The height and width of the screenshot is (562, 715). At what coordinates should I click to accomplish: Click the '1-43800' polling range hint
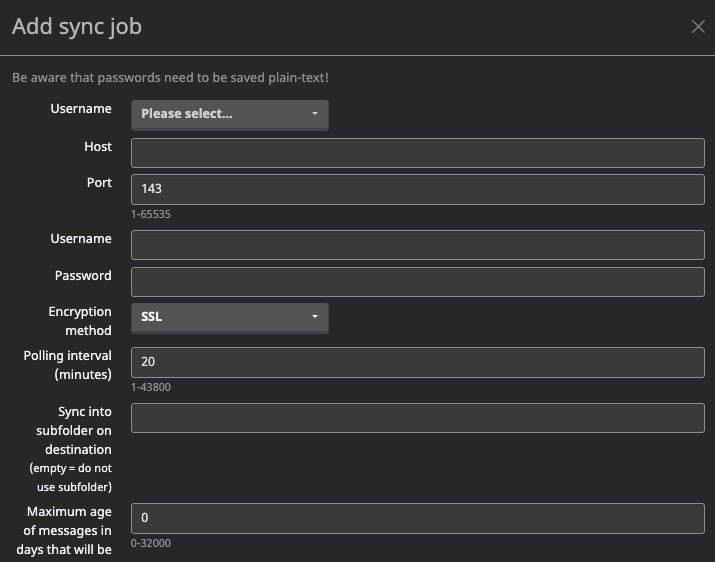[150, 387]
